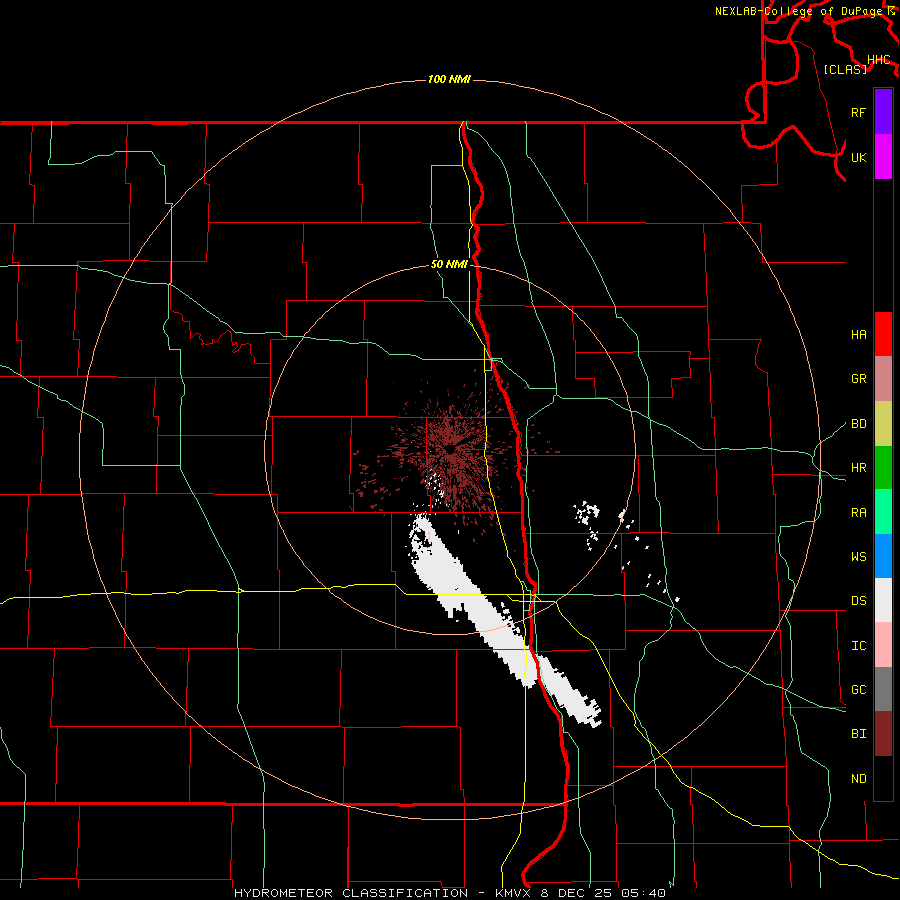Click the RF purple legend swatch

coord(883,112)
